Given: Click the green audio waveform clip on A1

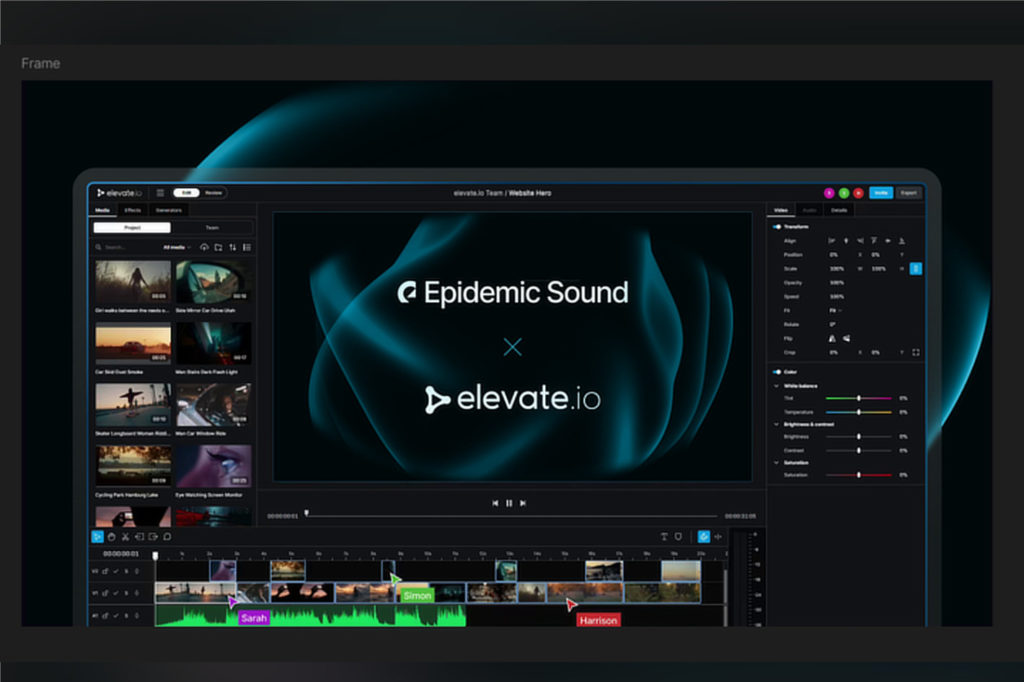Looking at the screenshot, I should pyautogui.click(x=310, y=615).
